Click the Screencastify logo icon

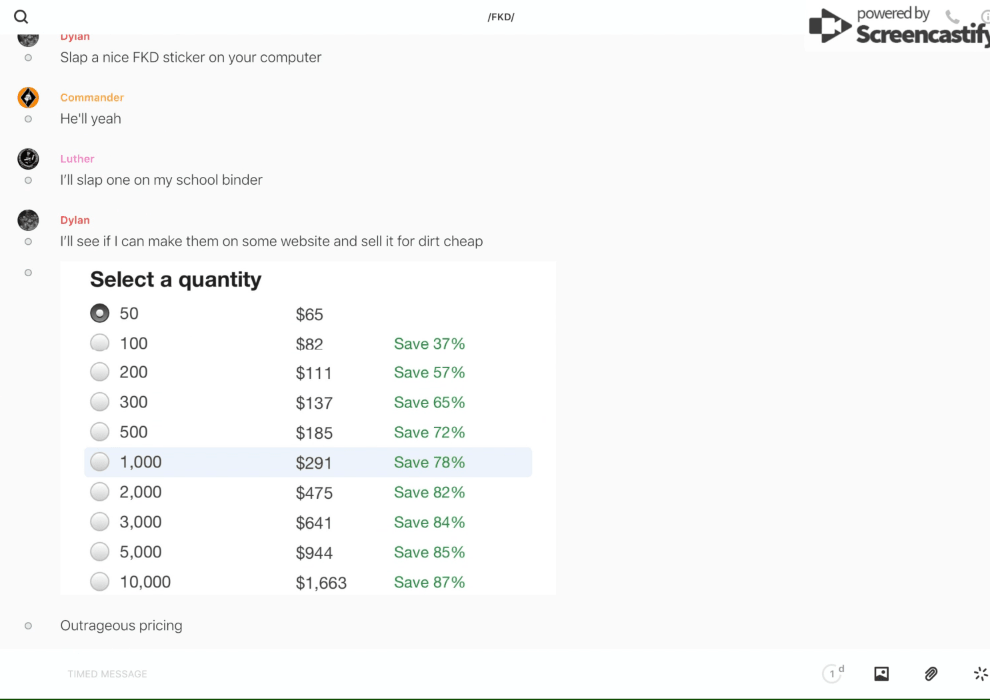[829, 26]
